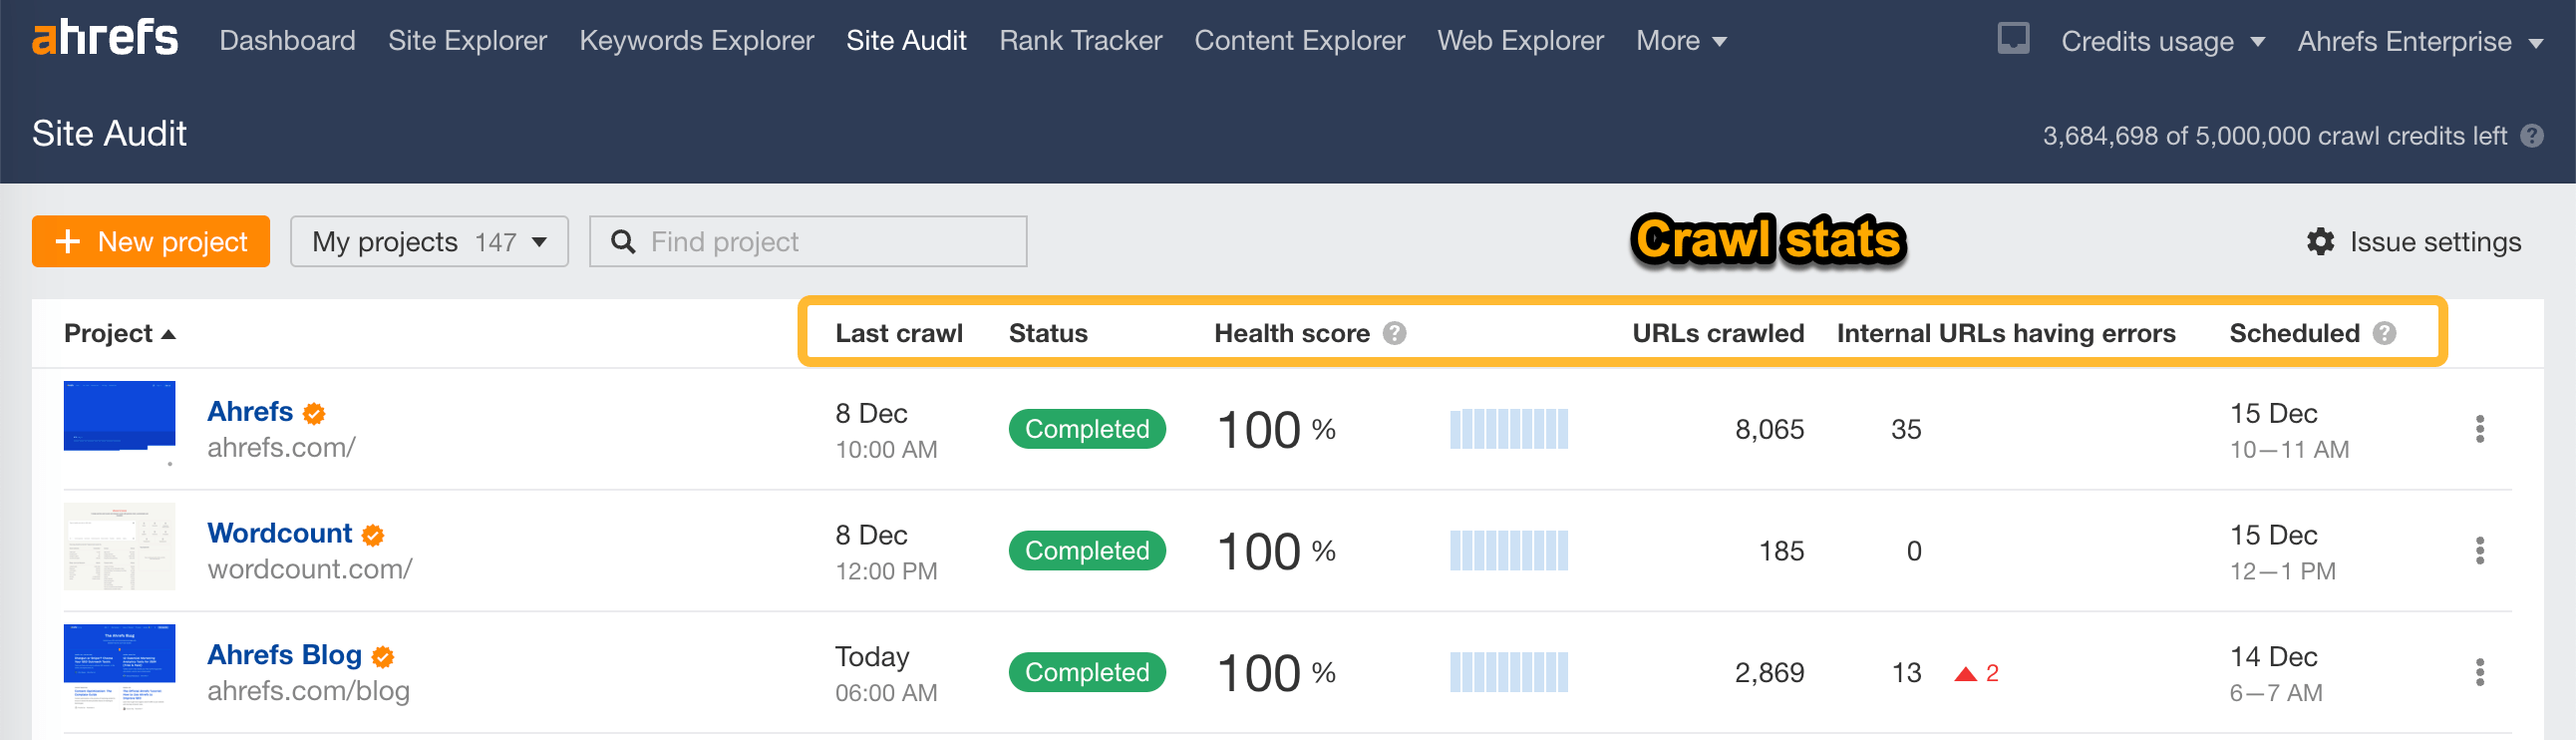Click 185 URLs crawled for Wordcount

click(1781, 551)
